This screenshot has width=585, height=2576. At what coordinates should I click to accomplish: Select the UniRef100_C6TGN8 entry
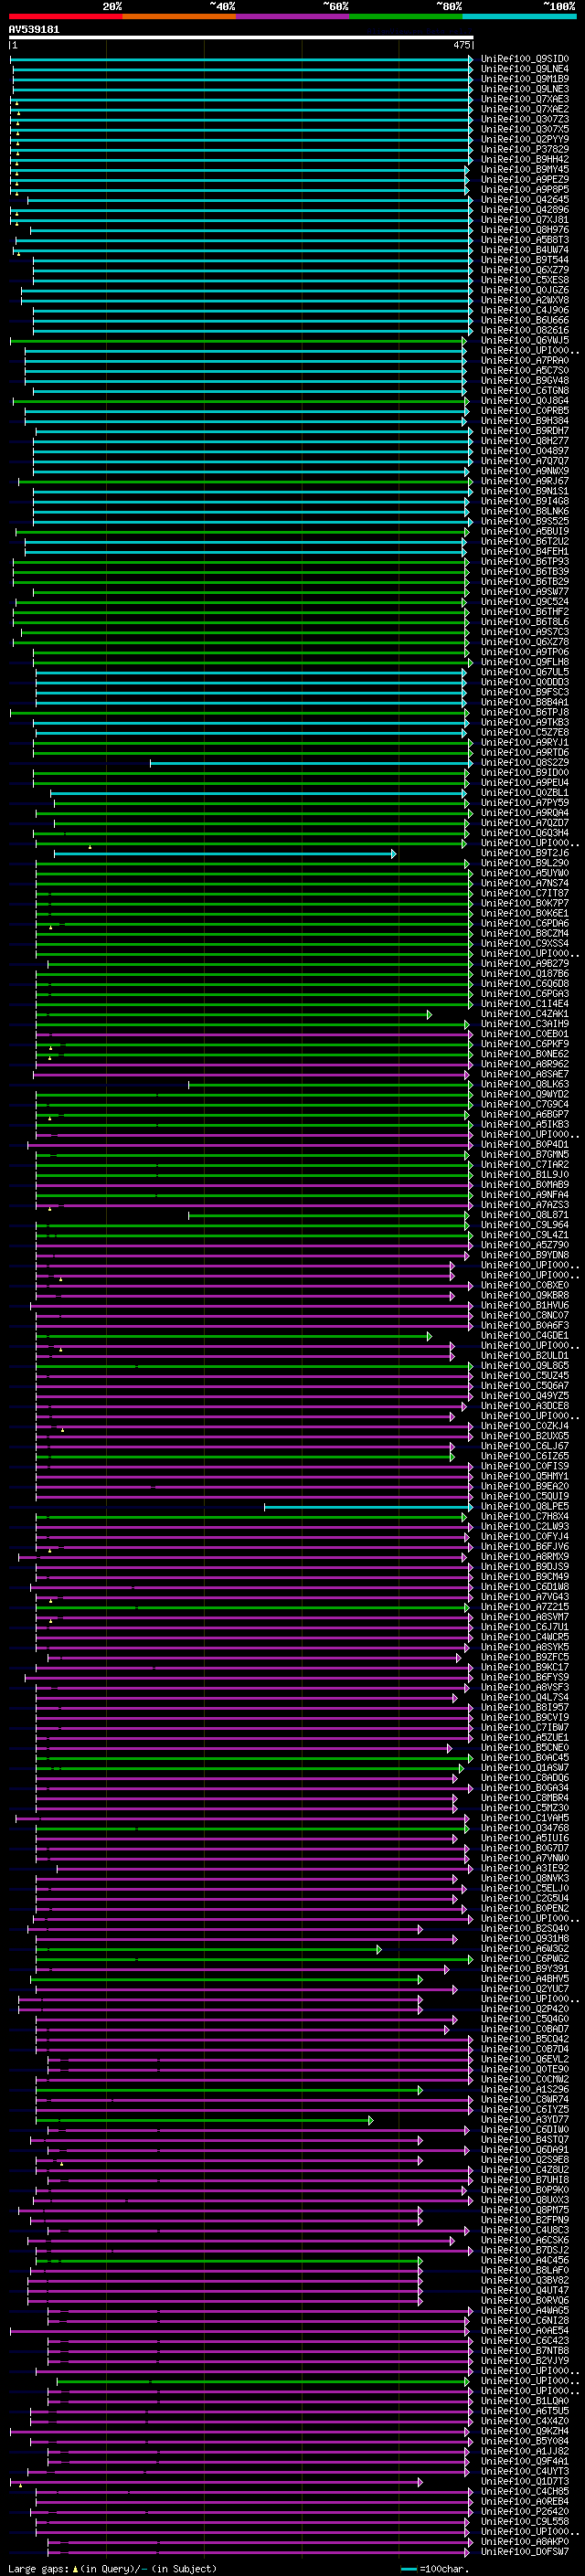tap(525, 391)
